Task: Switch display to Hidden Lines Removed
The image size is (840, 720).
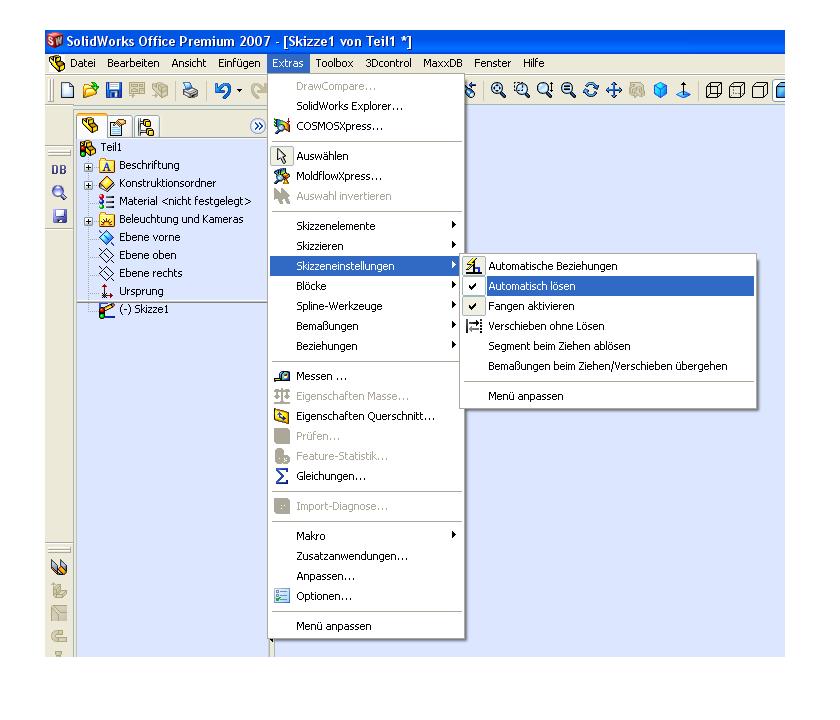Action: pos(760,90)
